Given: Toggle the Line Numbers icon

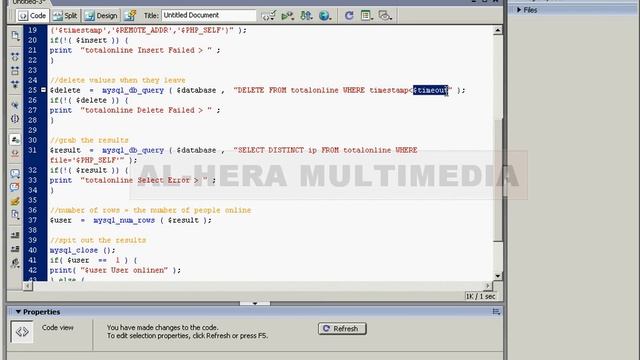Looking at the screenshot, I should pyautogui.click(x=15, y=140).
